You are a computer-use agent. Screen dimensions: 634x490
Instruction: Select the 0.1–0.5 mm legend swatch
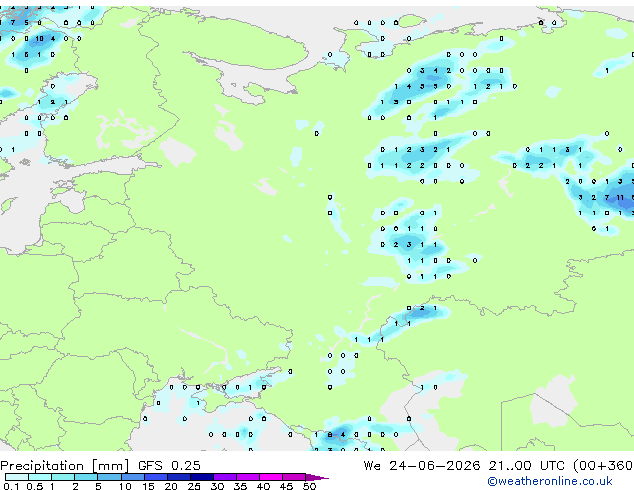(17, 477)
